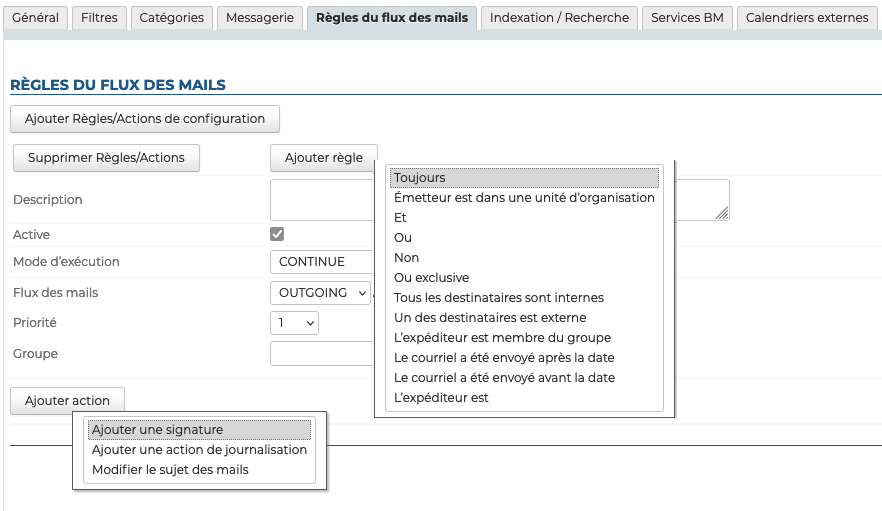
Task: Toggle the Active checkbox
Action: [277, 234]
